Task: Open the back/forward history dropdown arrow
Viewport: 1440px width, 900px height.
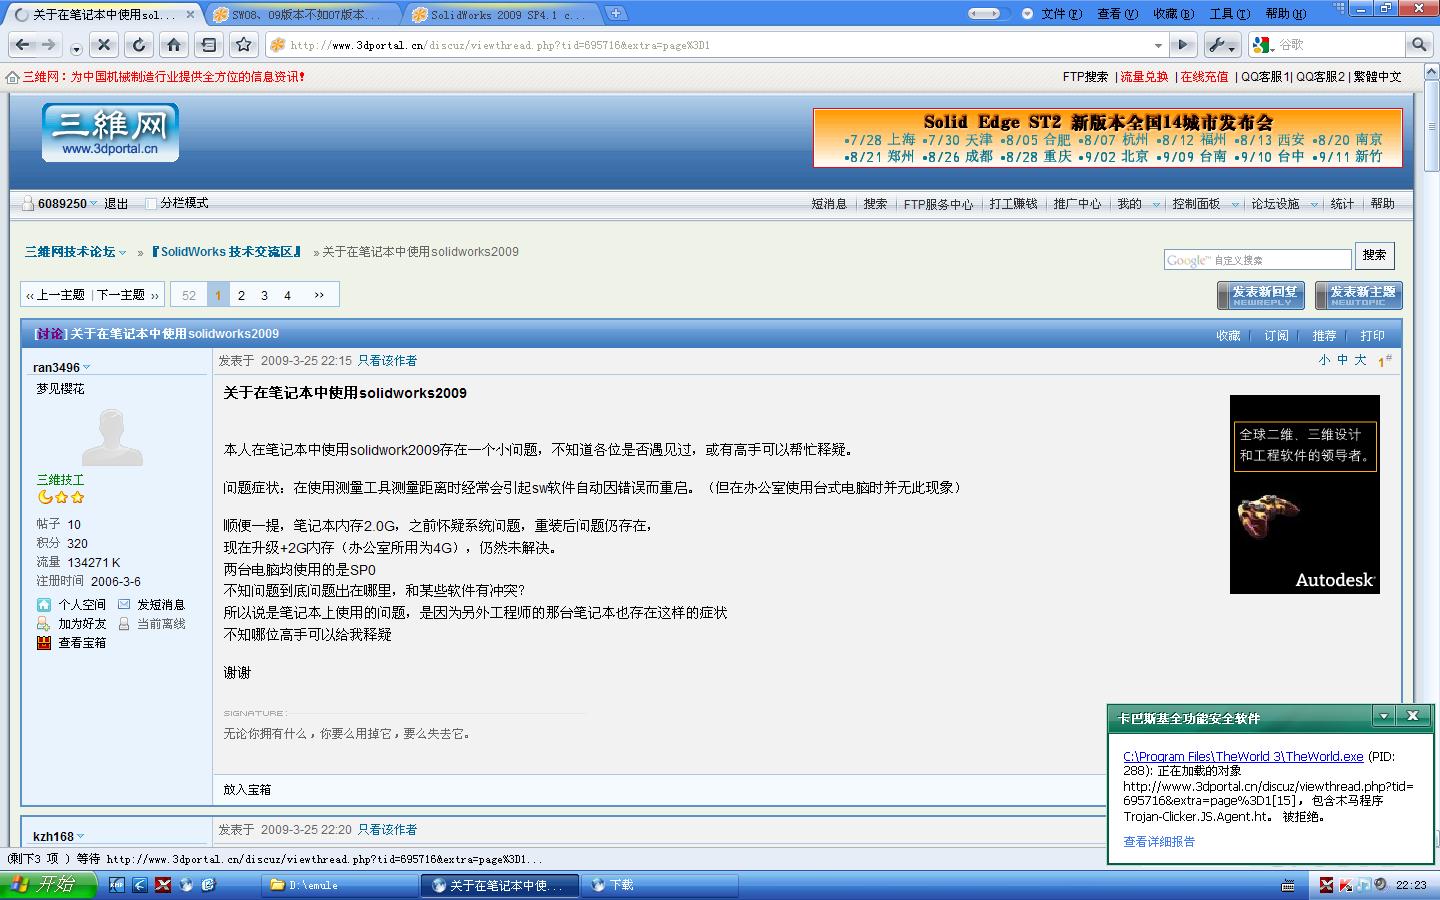Action: [76, 48]
